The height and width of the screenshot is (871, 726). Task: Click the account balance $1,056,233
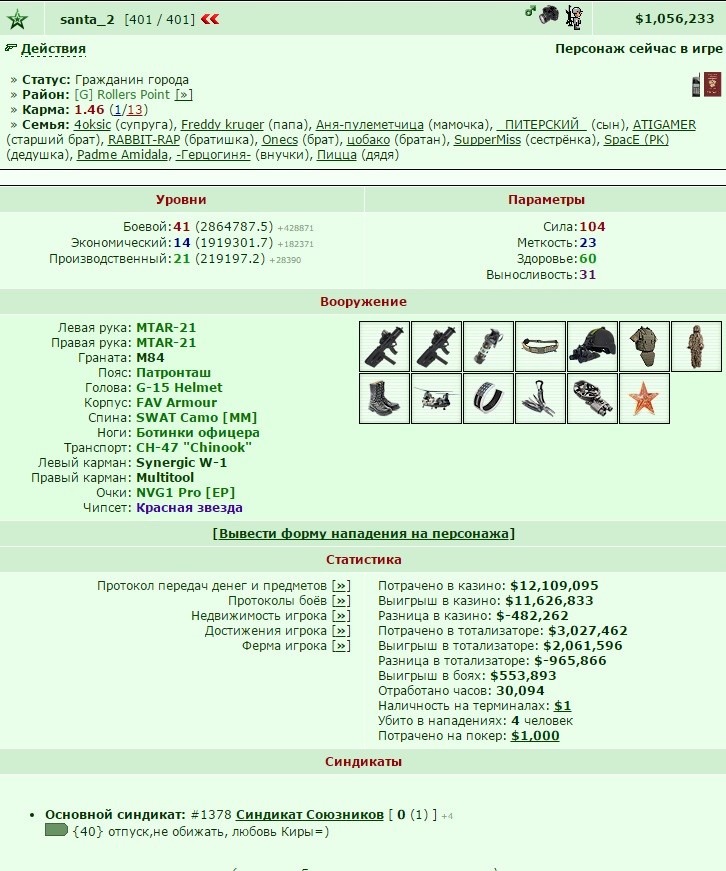click(x=674, y=19)
